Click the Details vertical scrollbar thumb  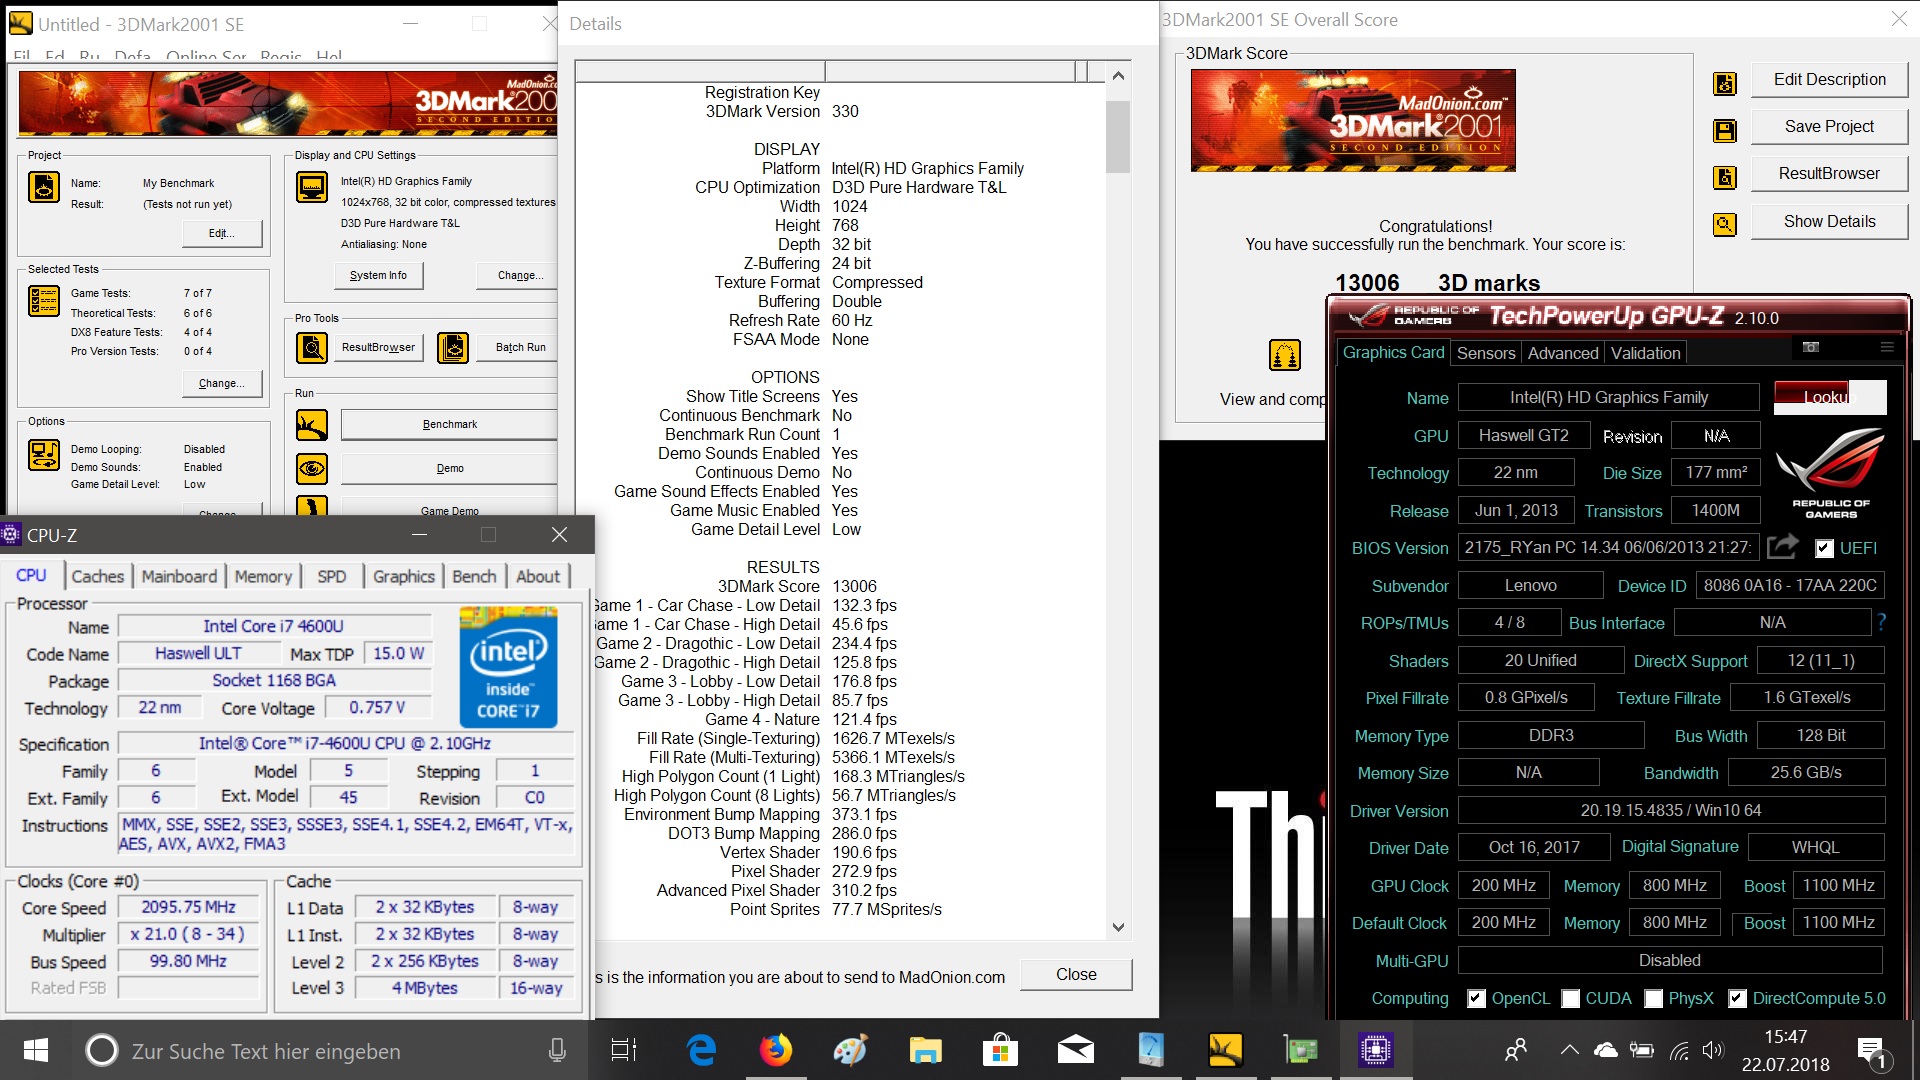[x=1118, y=136]
